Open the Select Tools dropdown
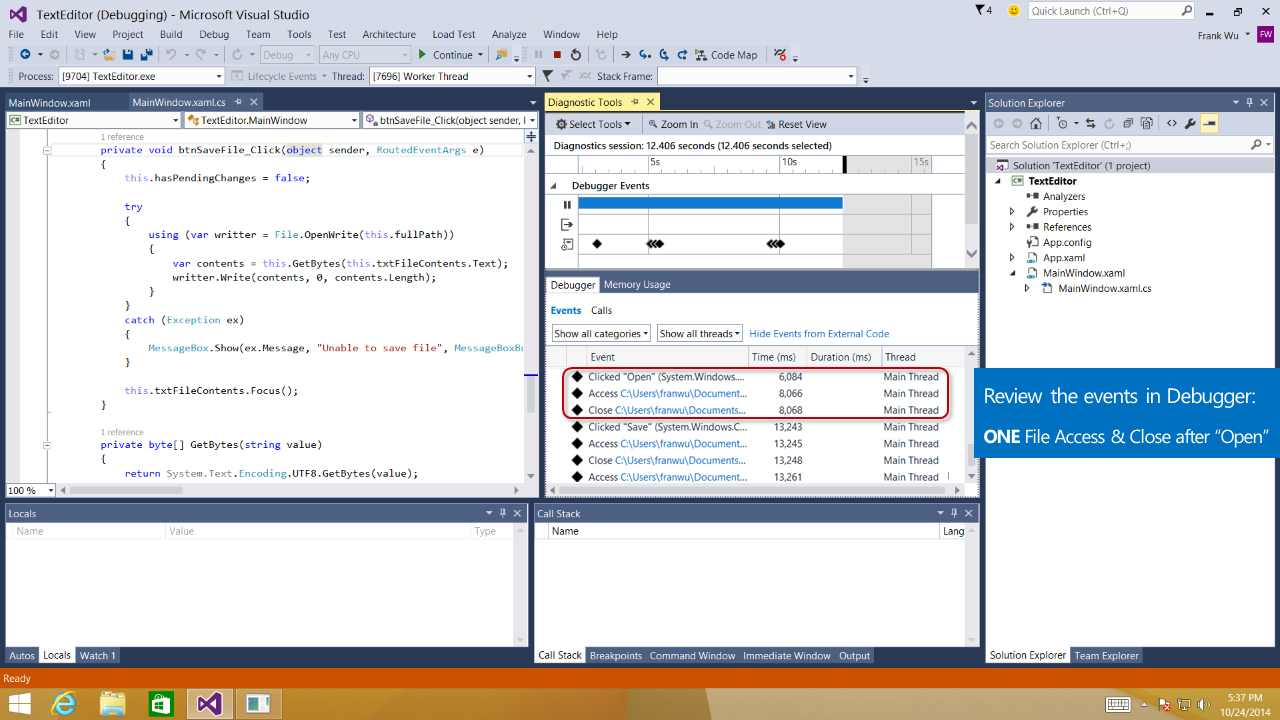 (594, 124)
